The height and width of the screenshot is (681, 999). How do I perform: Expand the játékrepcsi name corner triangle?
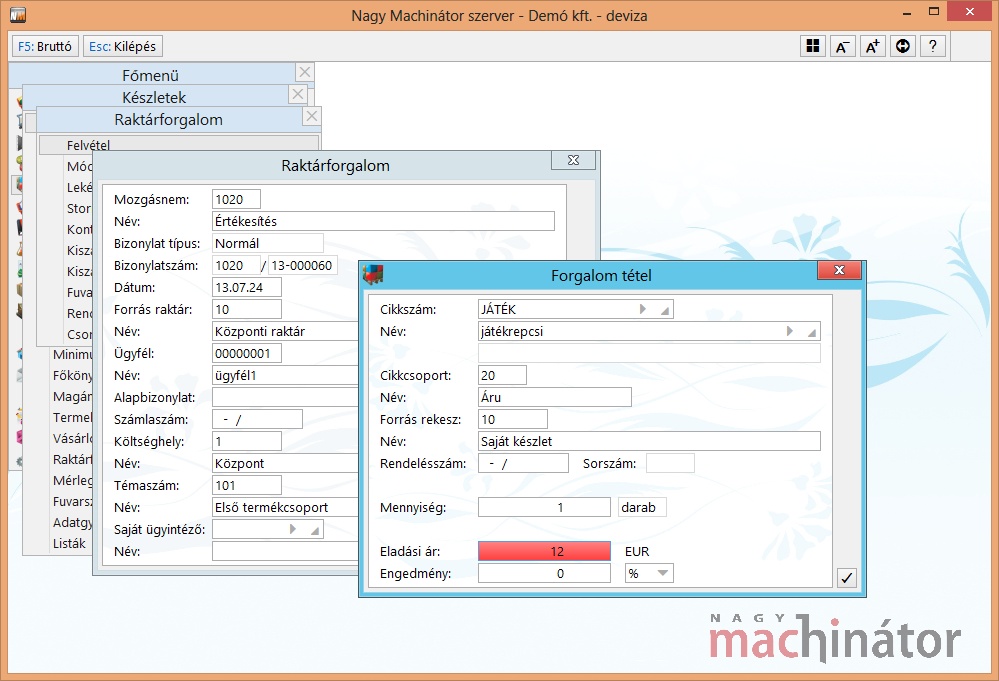[812, 333]
